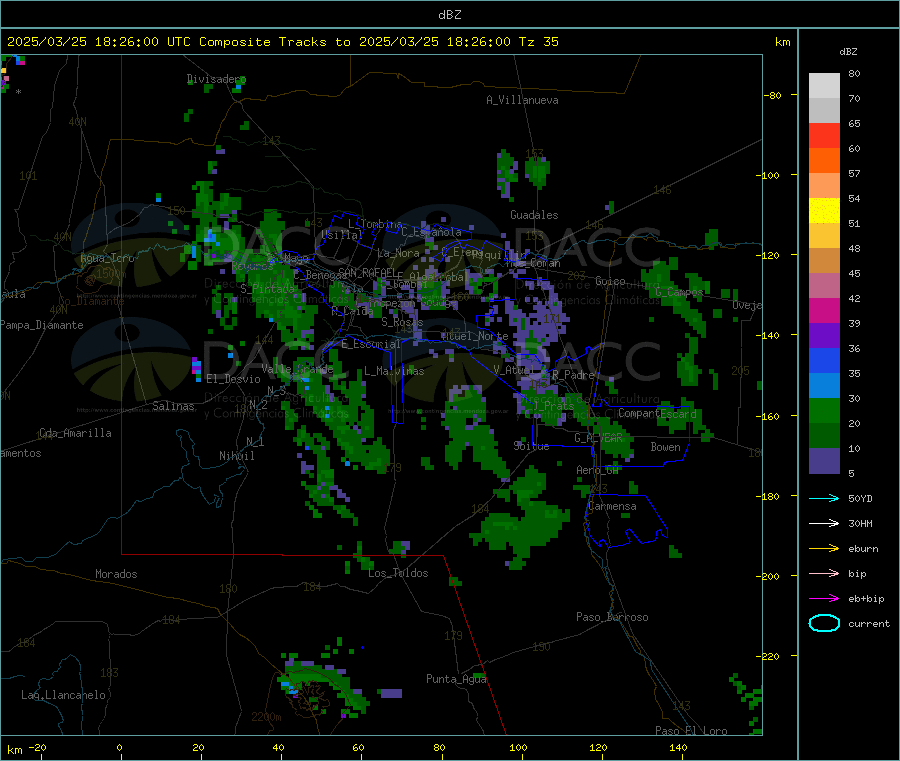Image resolution: width=900 pixels, height=761 pixels.
Task: Select the Pampa_Diamante map label
Action: pos(42,325)
